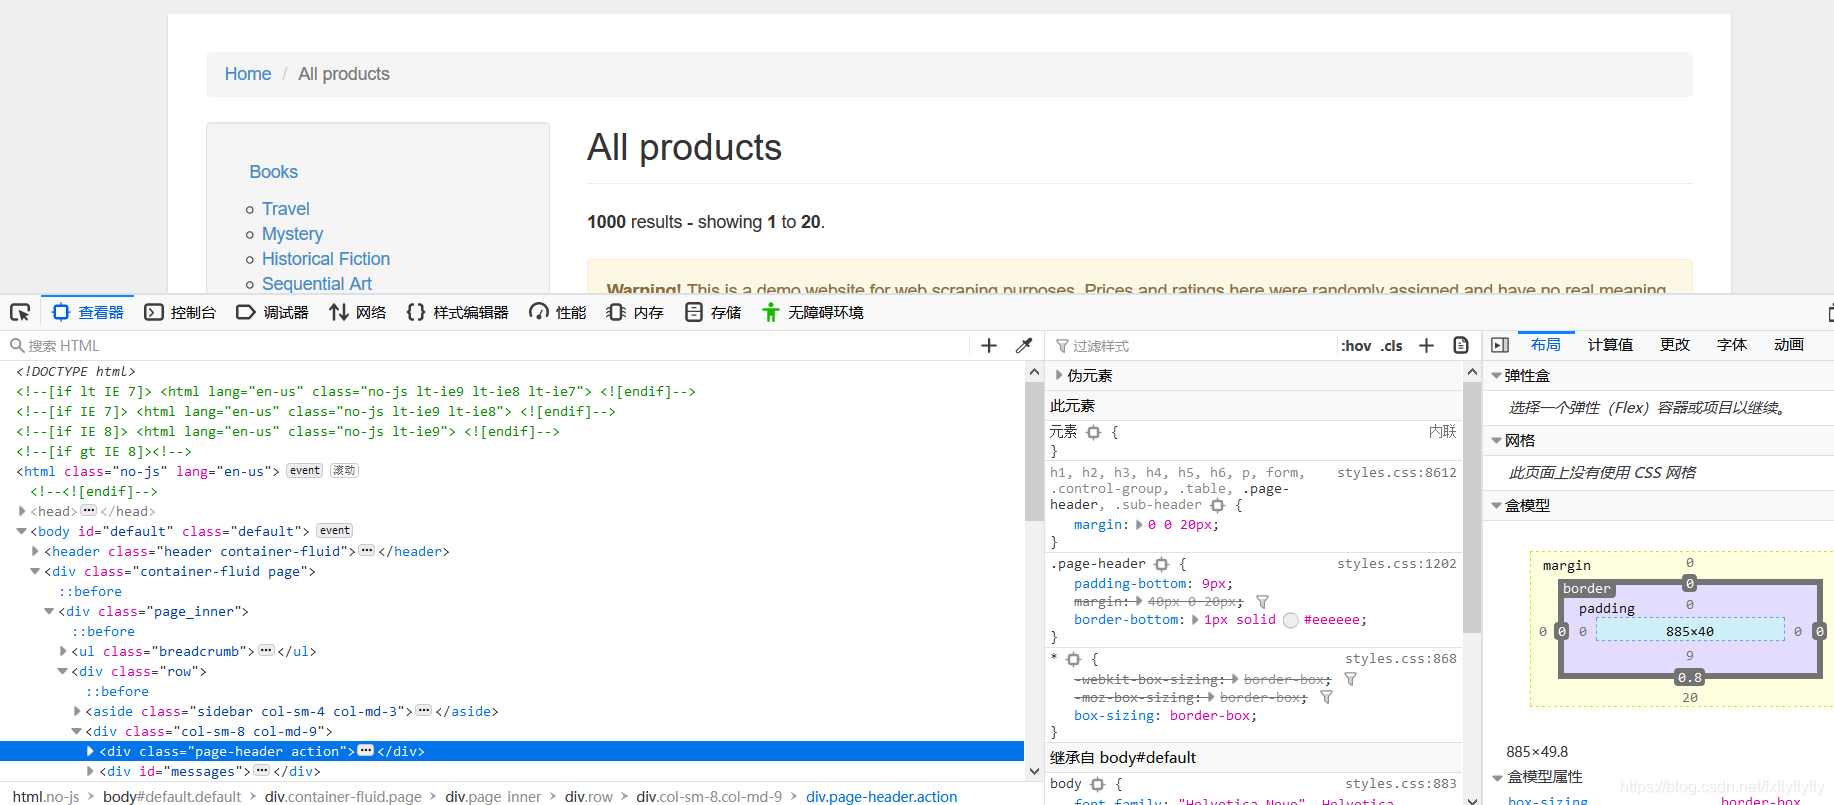Expand the ul.breadcrumb node
This screenshot has width=1834, height=805.
(63, 651)
